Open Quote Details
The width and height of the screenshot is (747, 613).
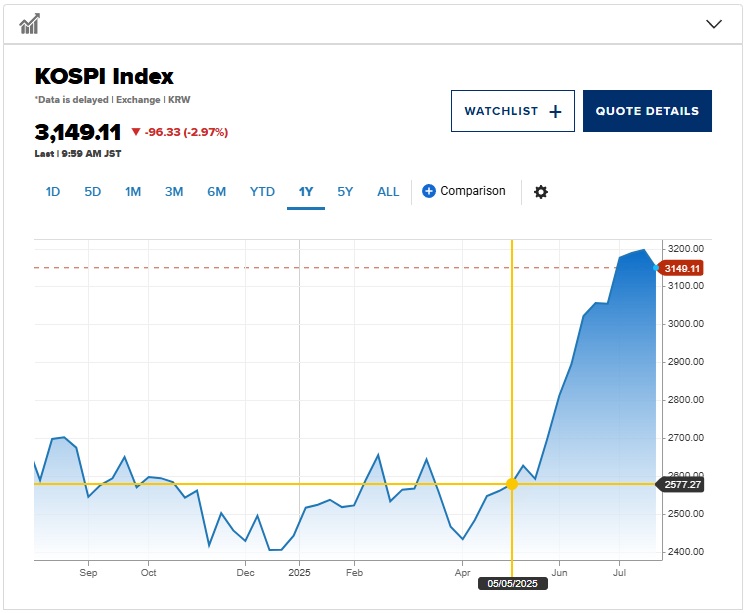tap(647, 111)
